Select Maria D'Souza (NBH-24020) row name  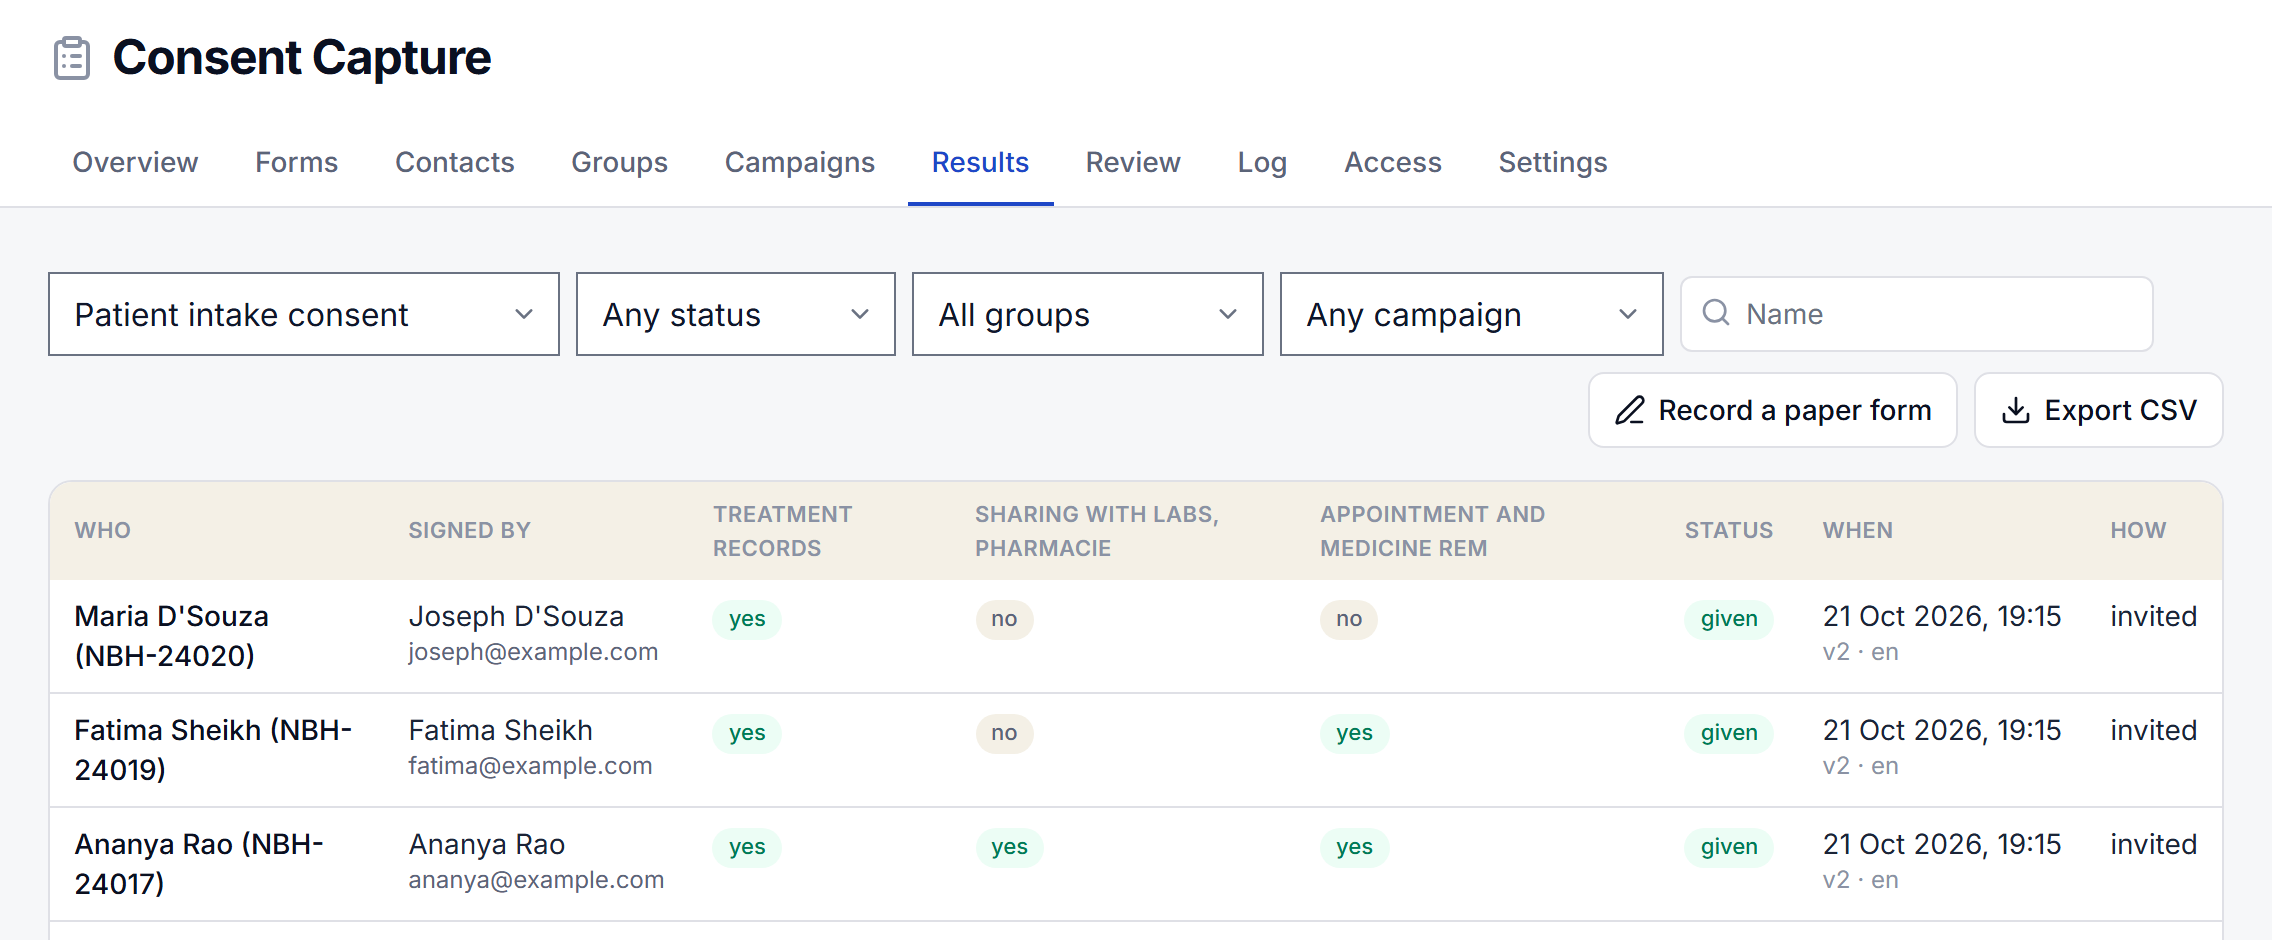(172, 636)
